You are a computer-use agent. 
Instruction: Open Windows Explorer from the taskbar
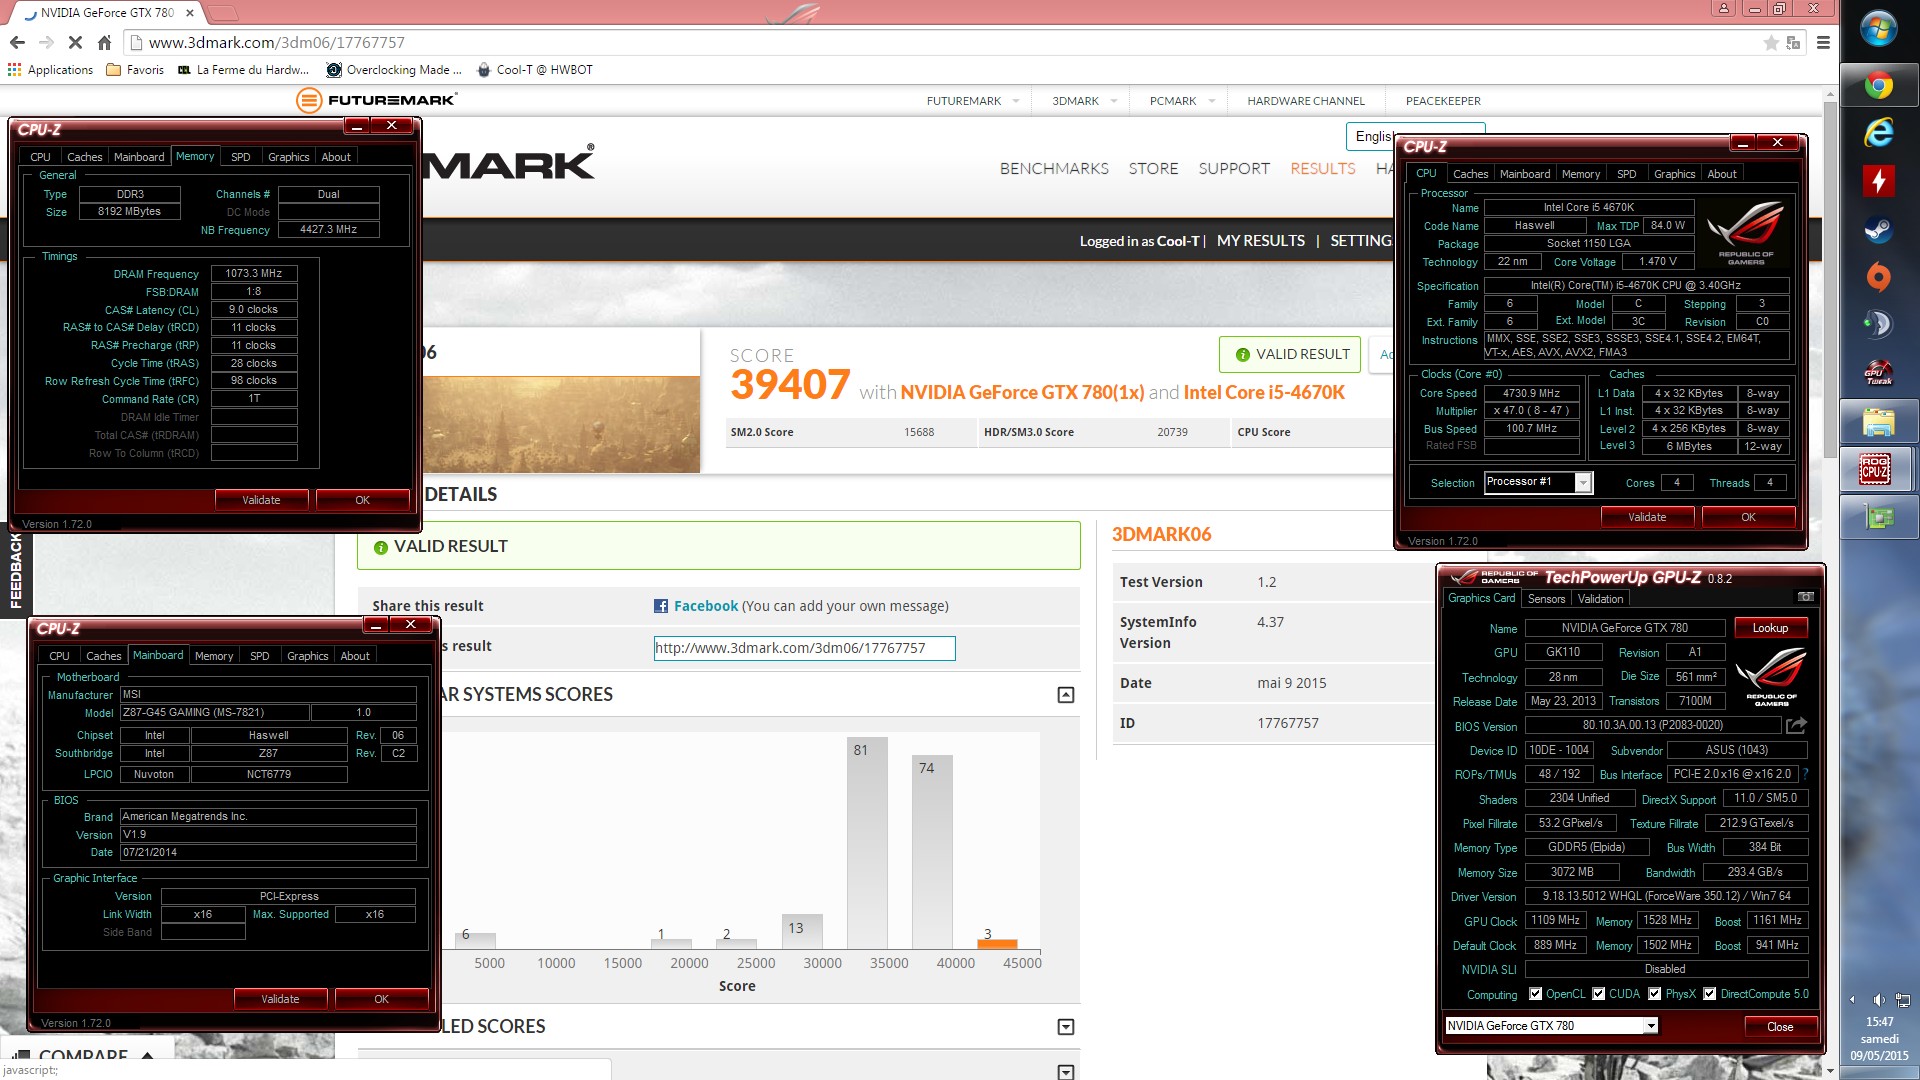click(x=1879, y=422)
